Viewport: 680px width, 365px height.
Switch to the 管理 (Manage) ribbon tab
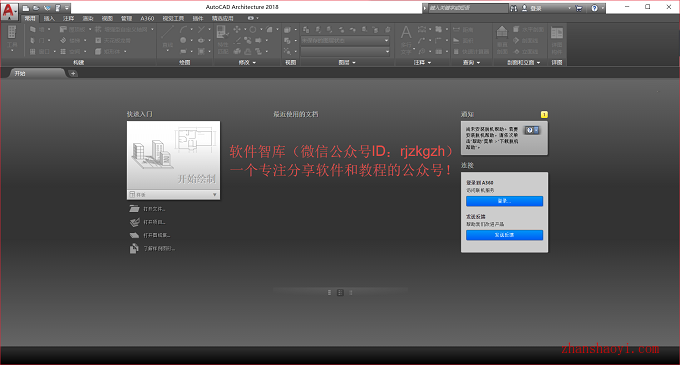(x=126, y=18)
